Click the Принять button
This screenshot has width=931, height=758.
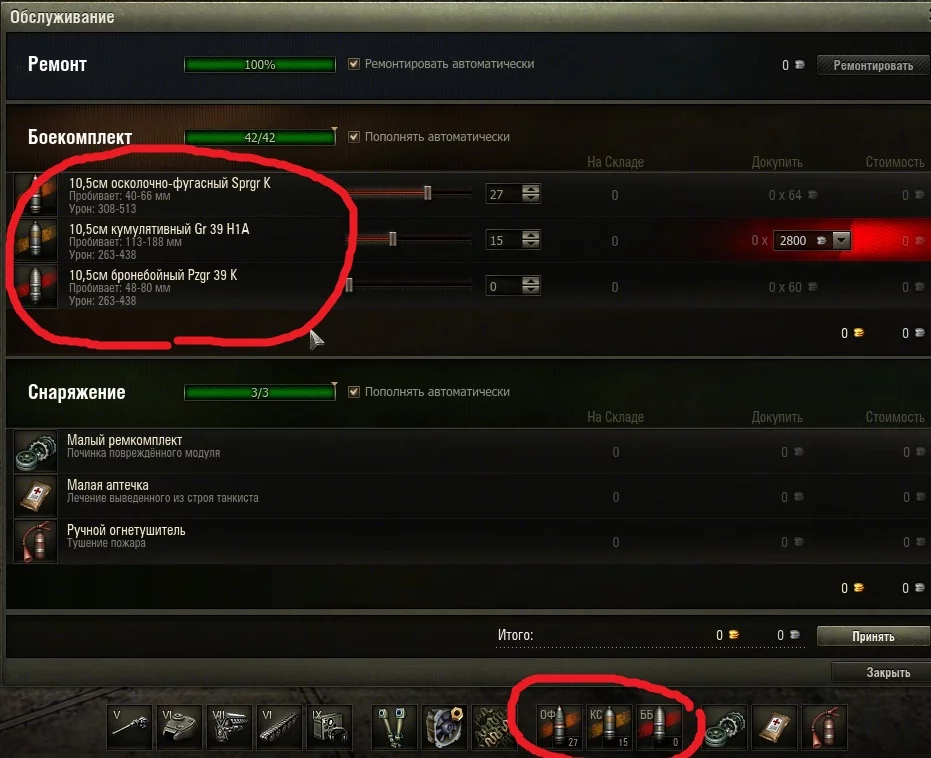click(x=873, y=636)
